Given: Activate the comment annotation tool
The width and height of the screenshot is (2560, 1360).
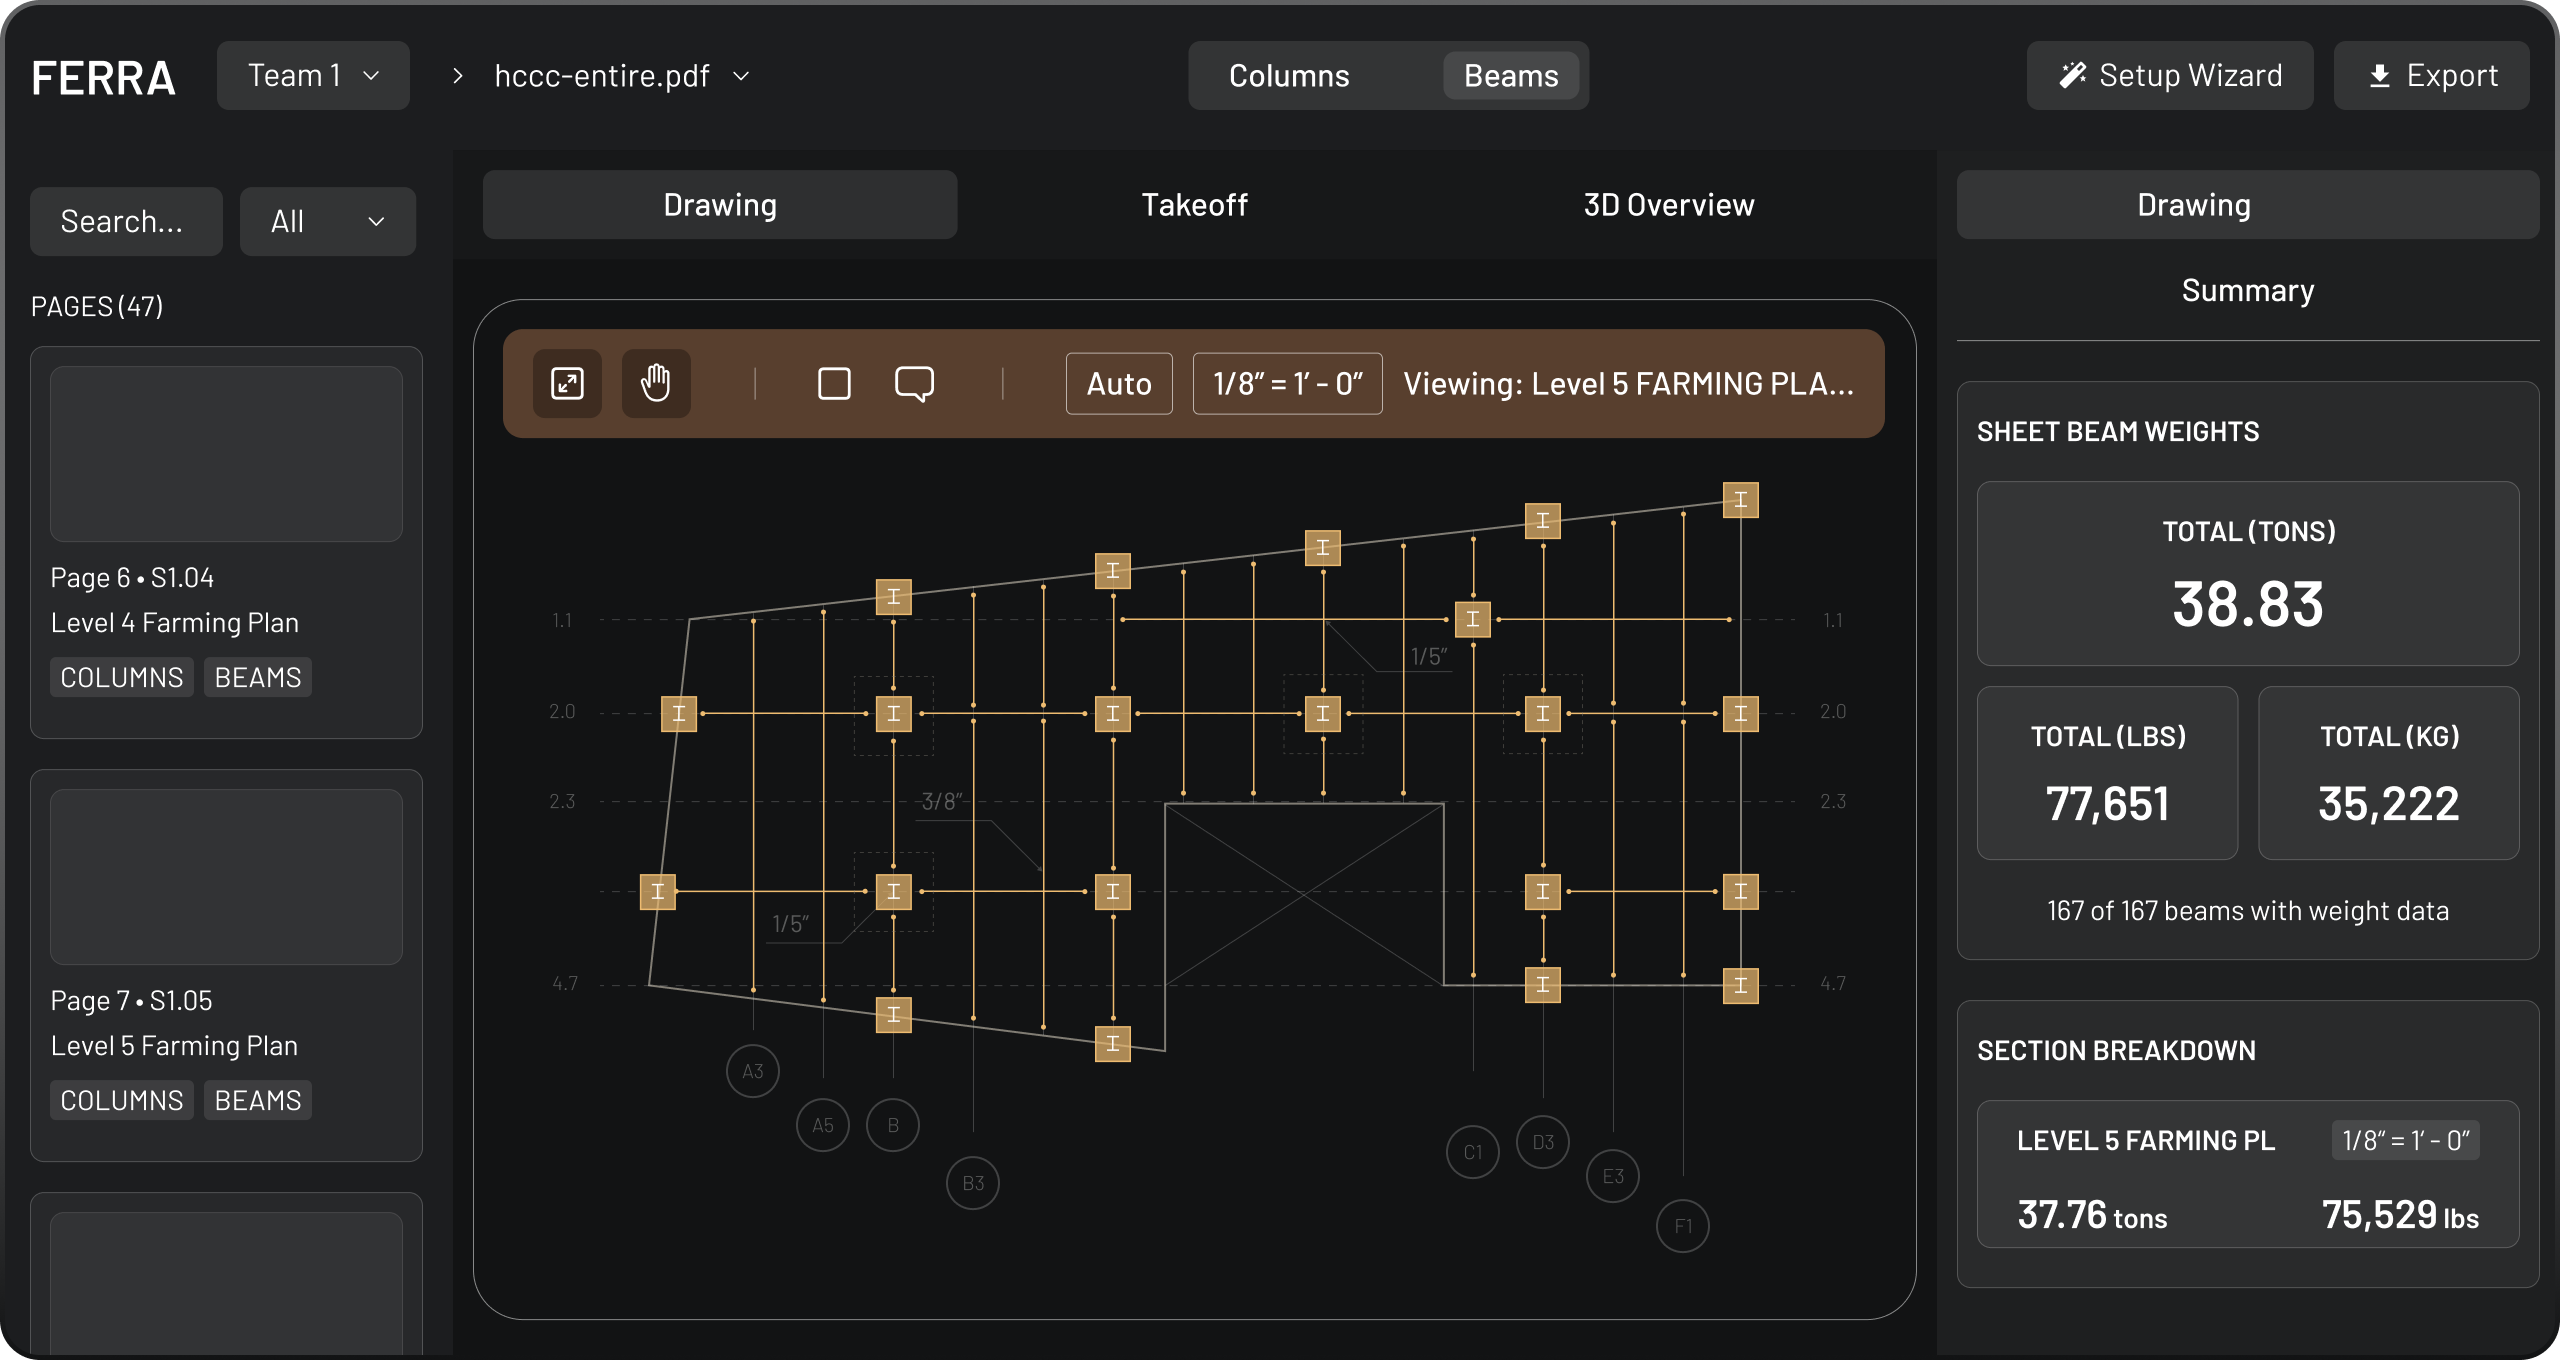Looking at the screenshot, I should click(x=914, y=383).
